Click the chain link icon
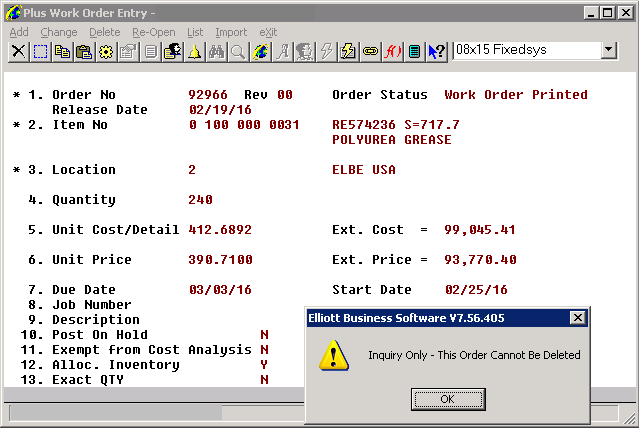 [x=370, y=52]
